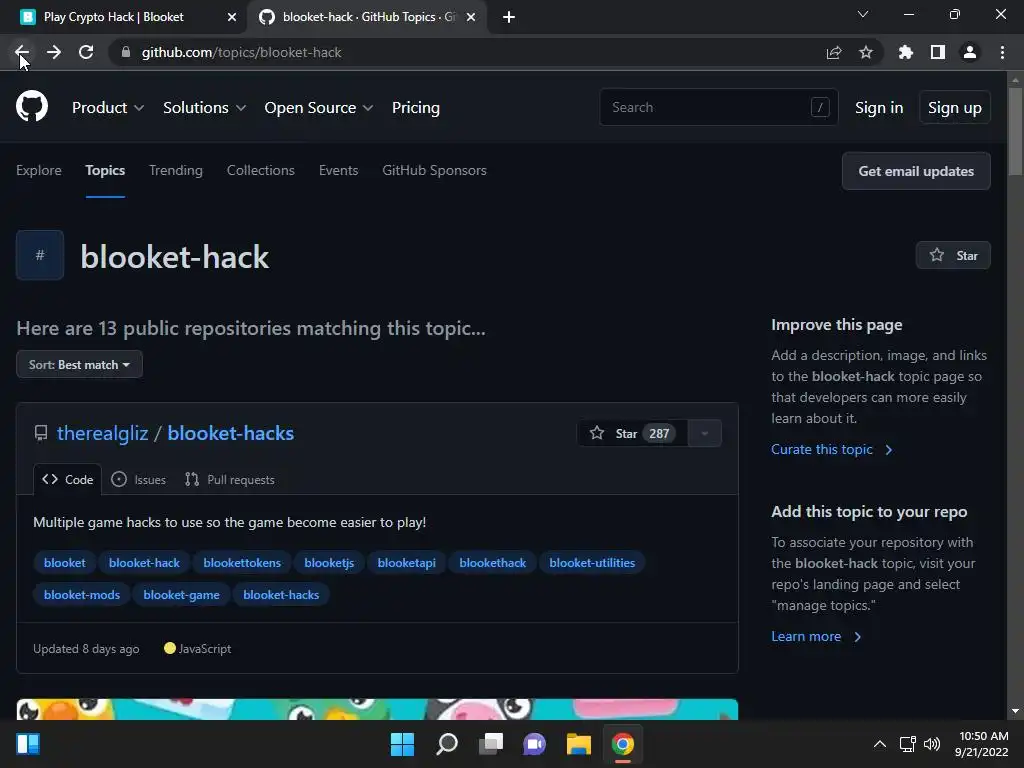Screen dimensions: 1024x768
Task: Star the blooket-hacks repository
Action: (x=632, y=433)
